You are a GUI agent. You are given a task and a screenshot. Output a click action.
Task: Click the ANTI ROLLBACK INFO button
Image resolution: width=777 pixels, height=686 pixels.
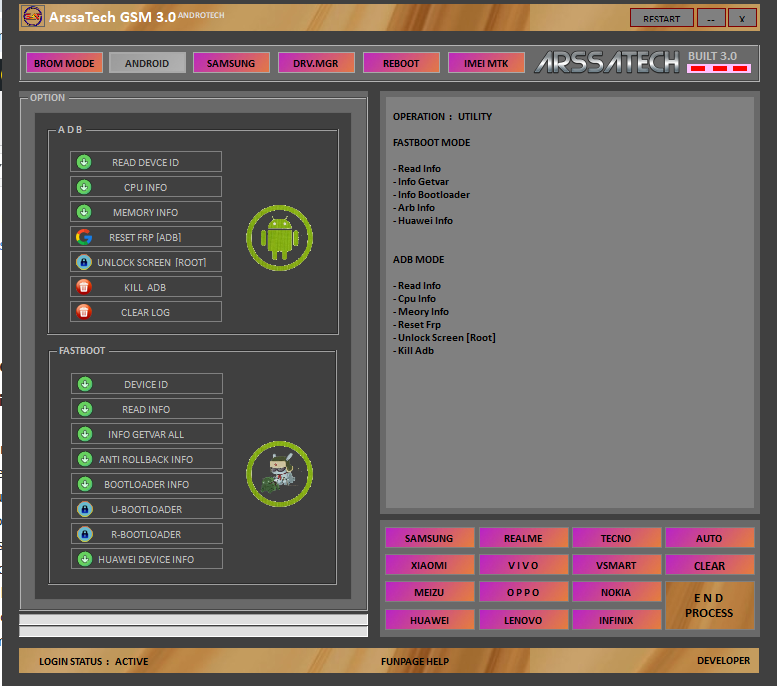point(147,459)
